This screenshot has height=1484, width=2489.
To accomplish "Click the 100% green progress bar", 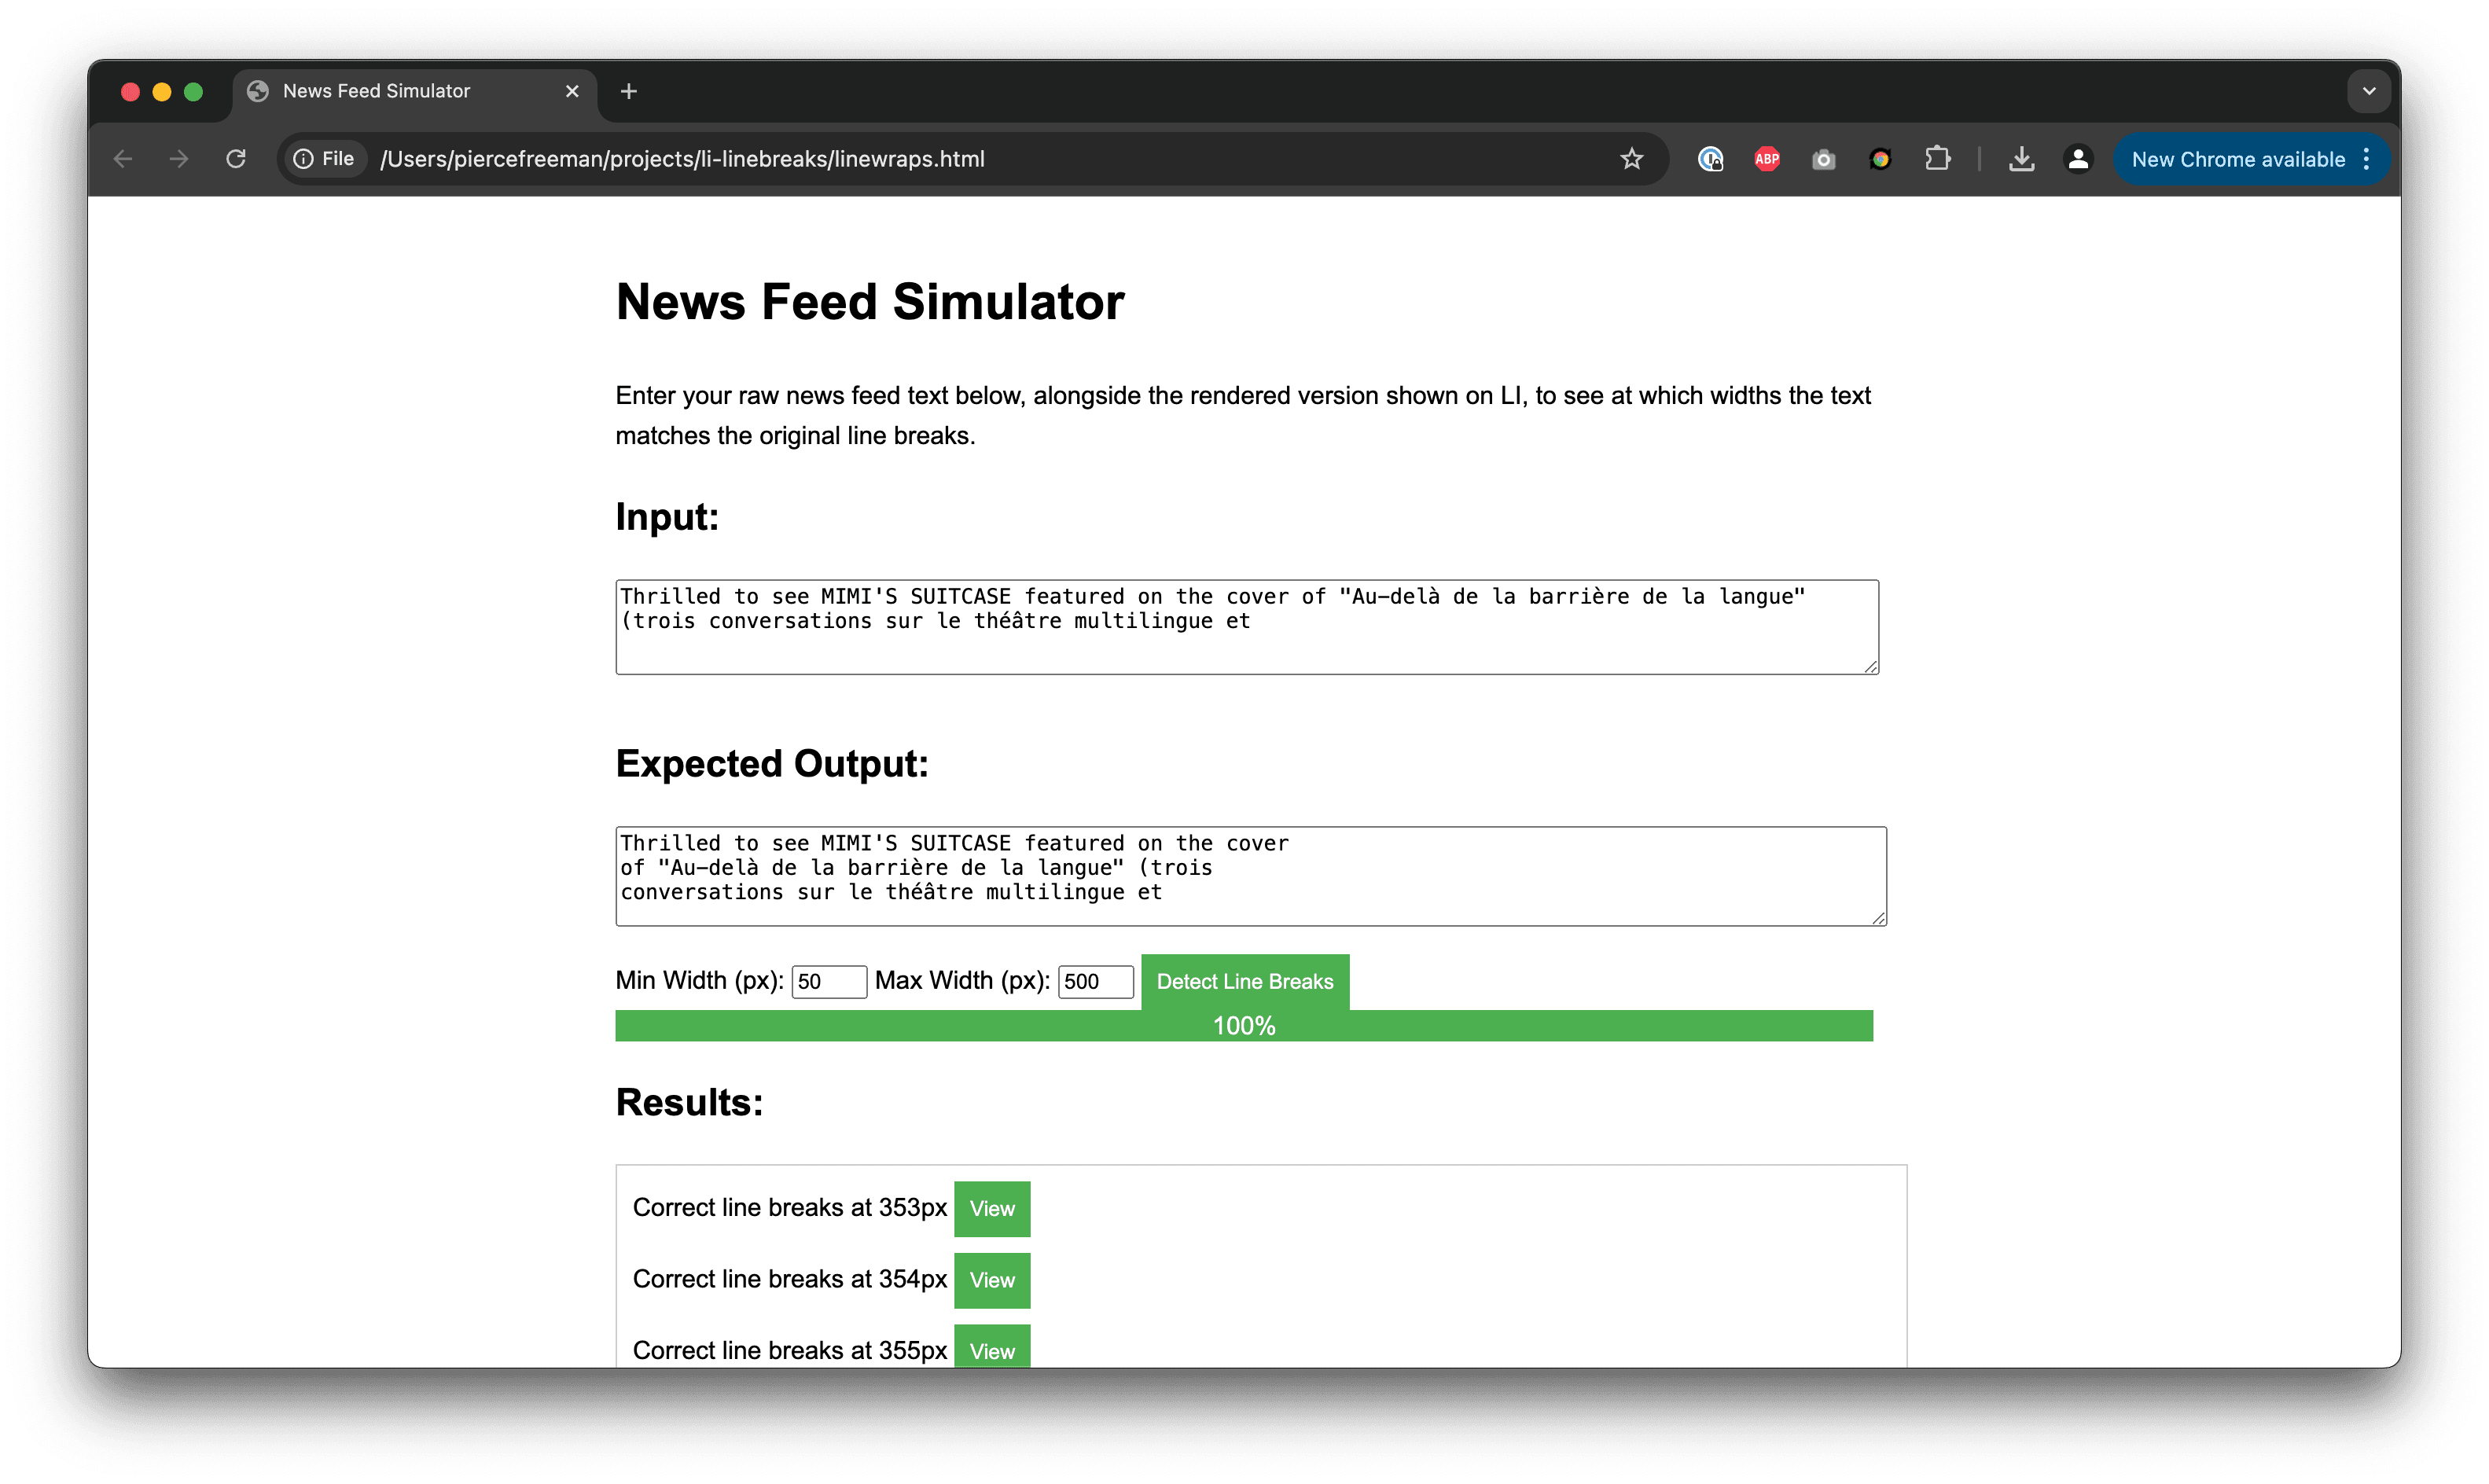I will (1244, 1026).
